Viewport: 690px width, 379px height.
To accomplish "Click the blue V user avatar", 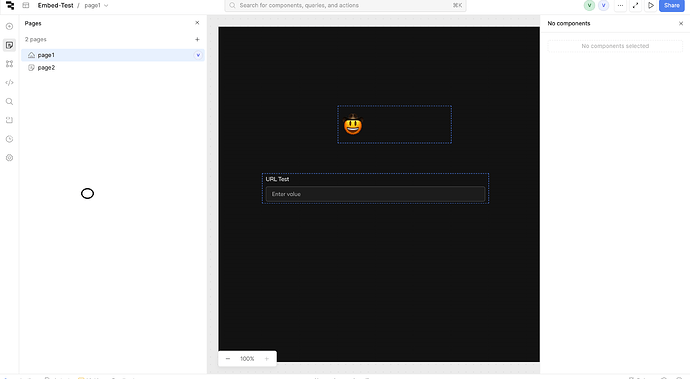I will coord(603,5).
